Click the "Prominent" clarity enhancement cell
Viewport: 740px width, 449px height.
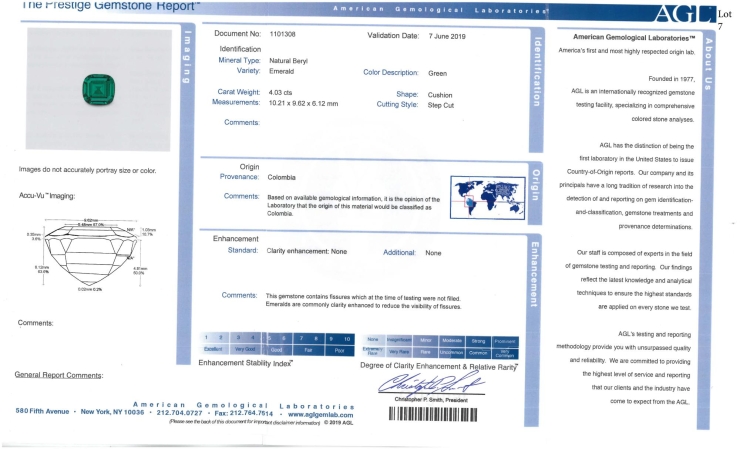pos(505,341)
